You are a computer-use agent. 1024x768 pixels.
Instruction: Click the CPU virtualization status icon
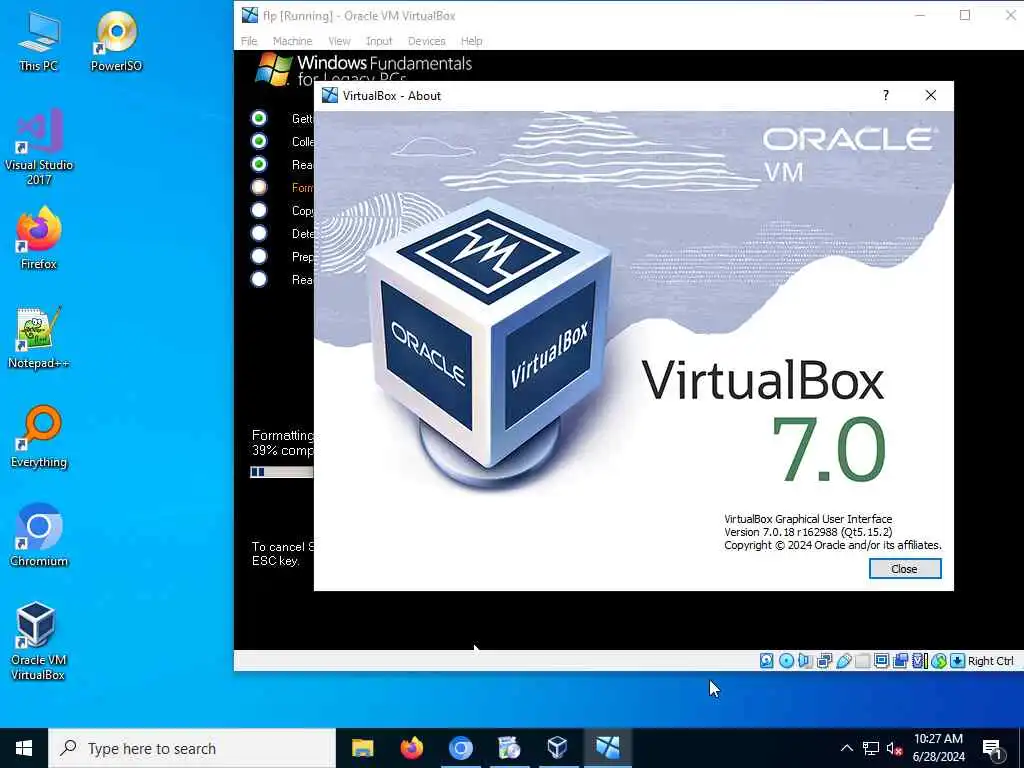point(920,661)
